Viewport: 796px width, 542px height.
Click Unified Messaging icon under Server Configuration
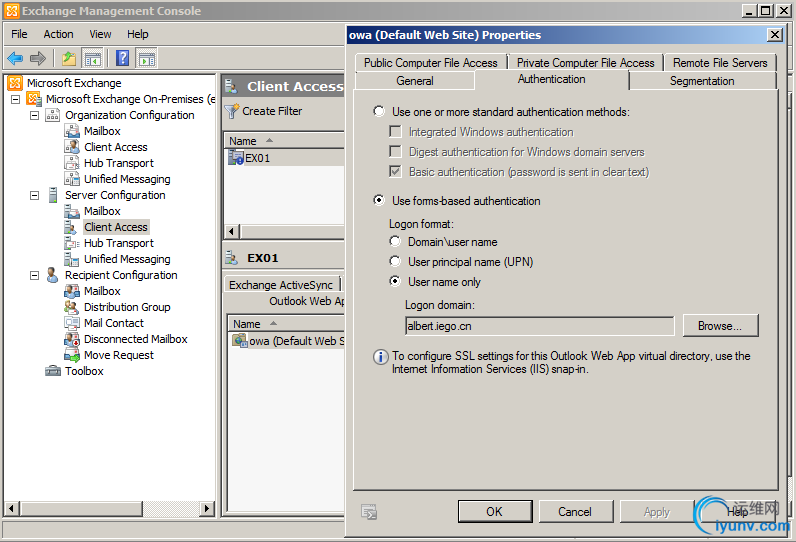tap(72, 259)
